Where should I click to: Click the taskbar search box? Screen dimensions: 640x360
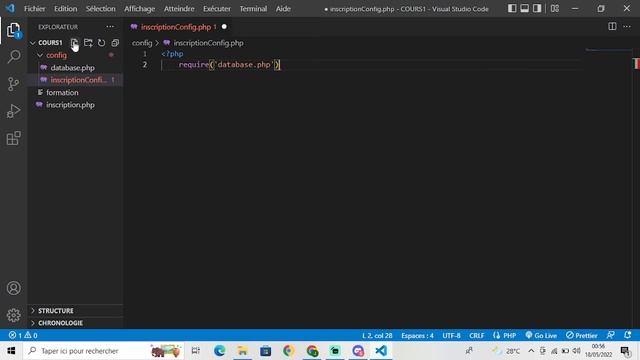tap(104, 351)
